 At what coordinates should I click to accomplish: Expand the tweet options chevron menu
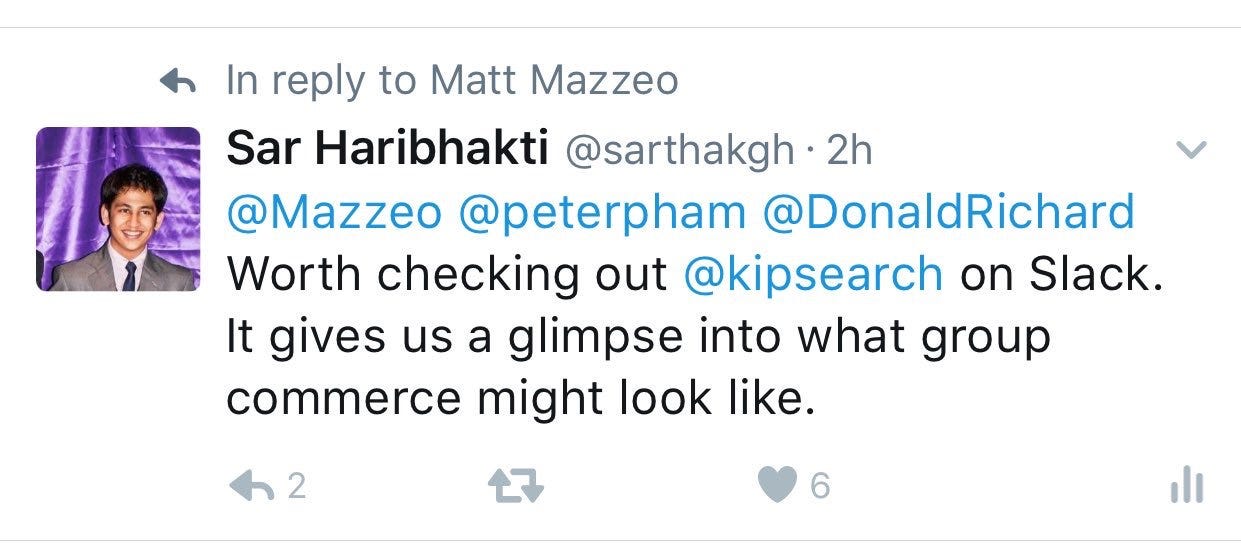coord(1191,151)
